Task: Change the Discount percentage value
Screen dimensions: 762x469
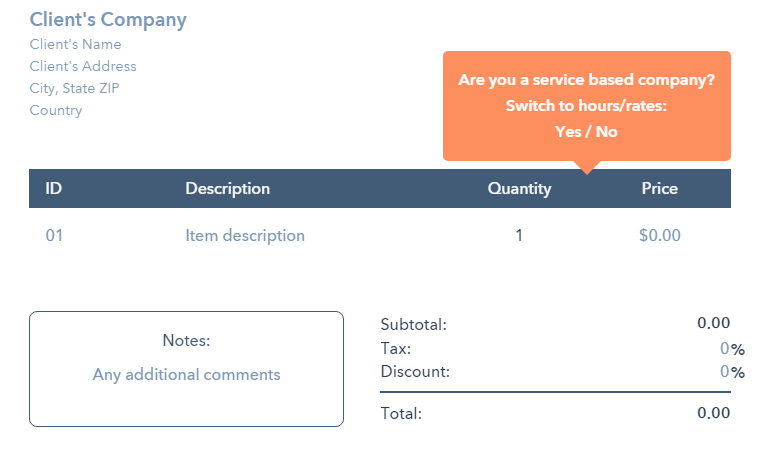Action: pyautogui.click(x=725, y=372)
